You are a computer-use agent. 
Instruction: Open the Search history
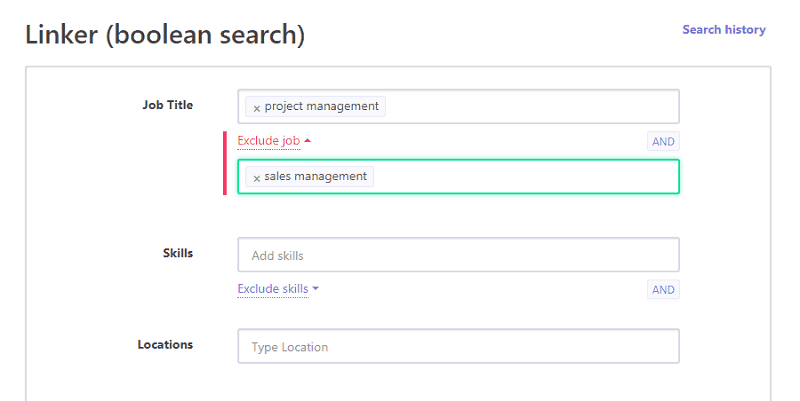[x=723, y=30]
